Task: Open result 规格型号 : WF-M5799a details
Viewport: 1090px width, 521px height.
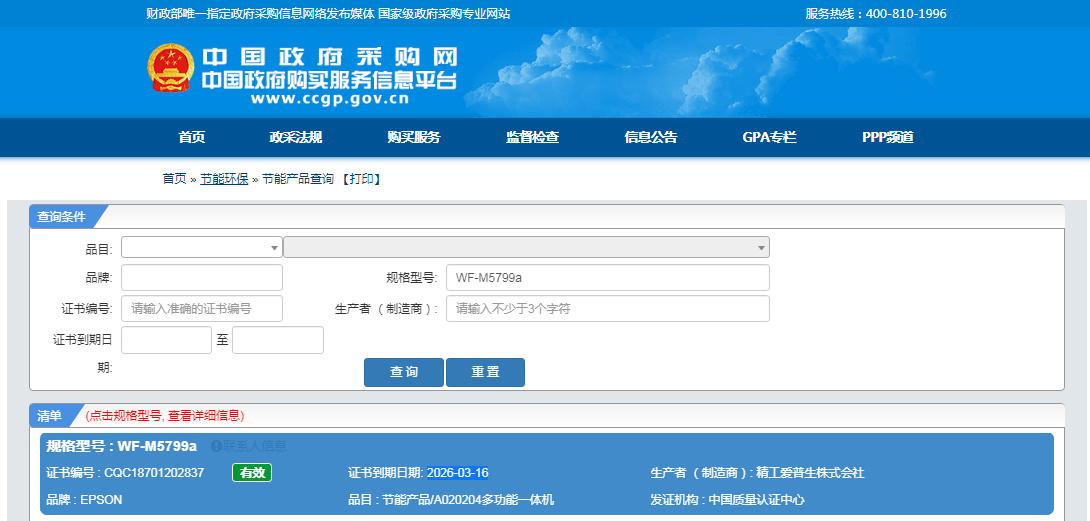Action: pyautogui.click(x=122, y=446)
